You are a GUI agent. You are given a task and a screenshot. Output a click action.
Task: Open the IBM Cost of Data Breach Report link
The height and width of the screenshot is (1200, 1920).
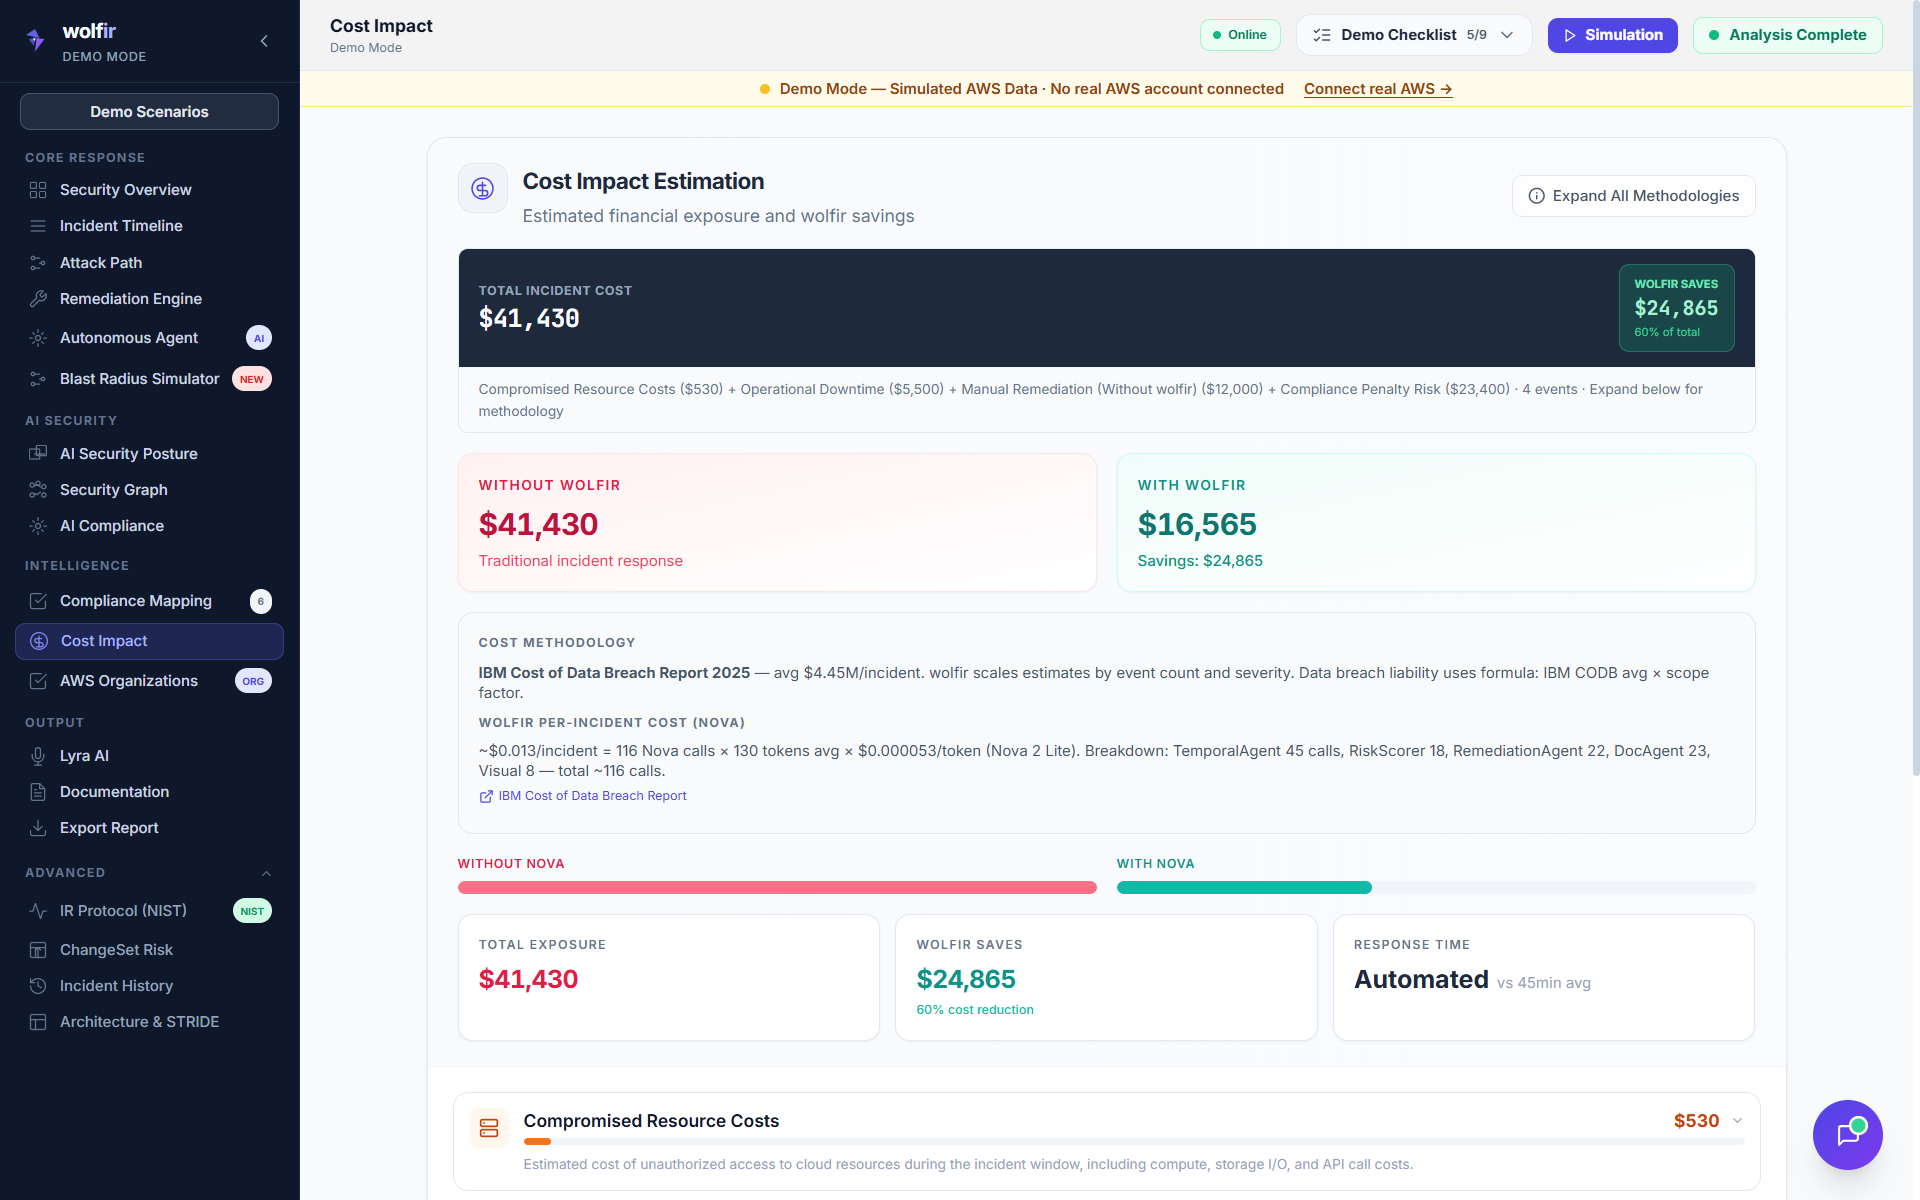coord(592,796)
